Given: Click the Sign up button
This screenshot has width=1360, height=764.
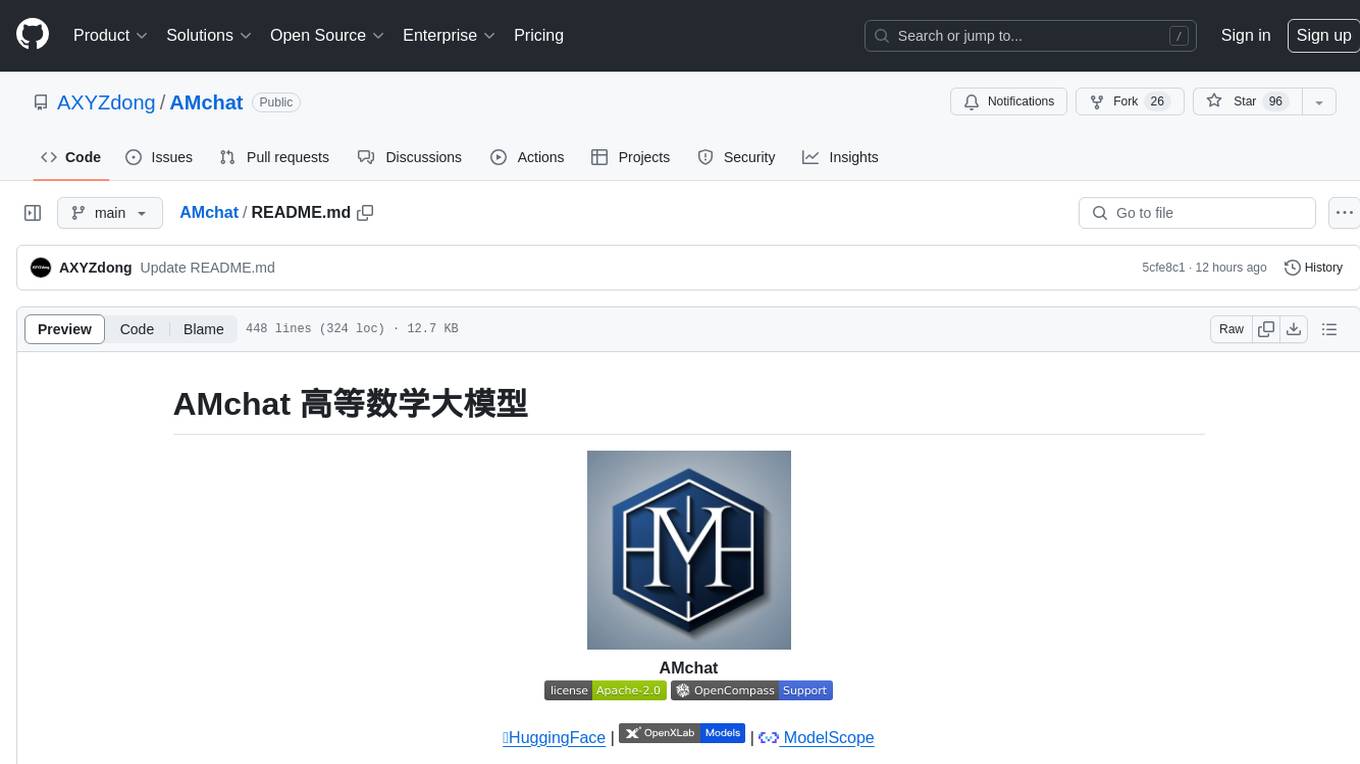Looking at the screenshot, I should pyautogui.click(x=1323, y=35).
